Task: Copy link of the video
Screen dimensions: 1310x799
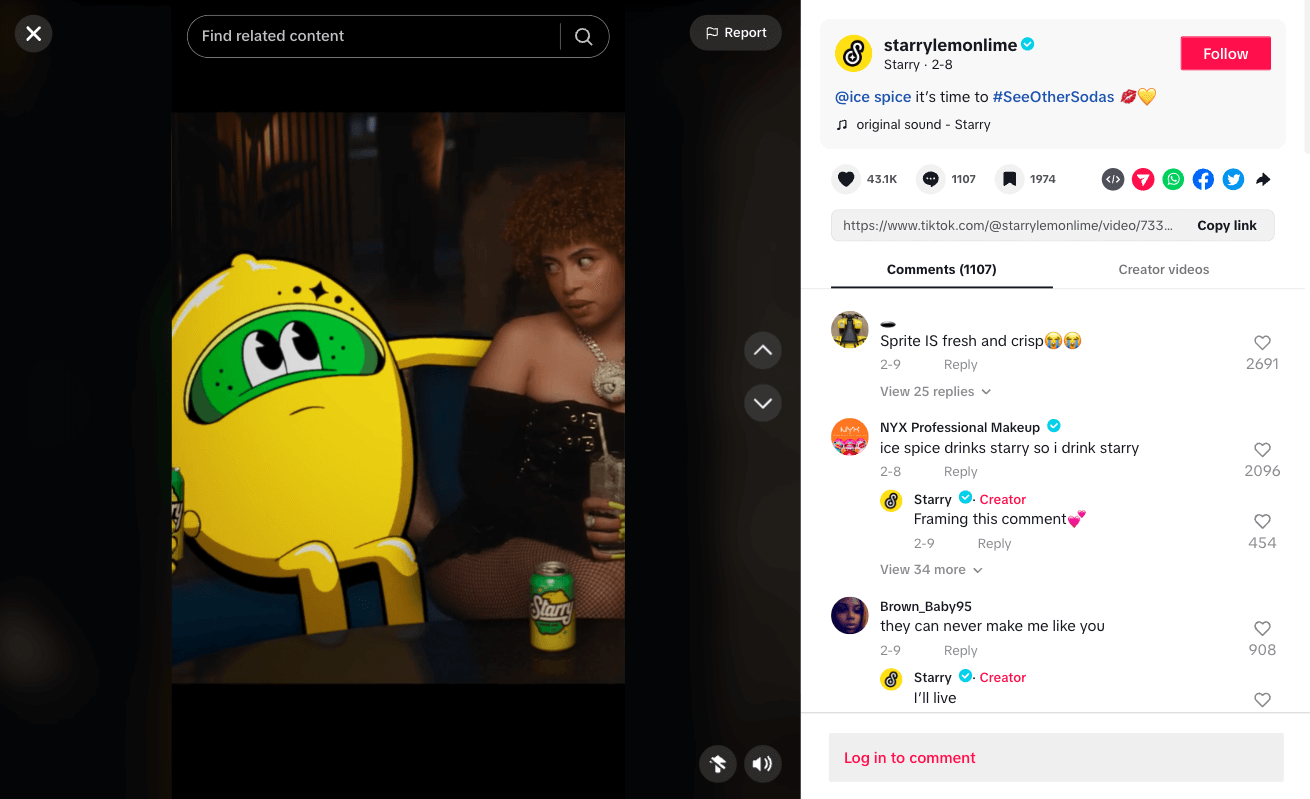Action: 1227,226
